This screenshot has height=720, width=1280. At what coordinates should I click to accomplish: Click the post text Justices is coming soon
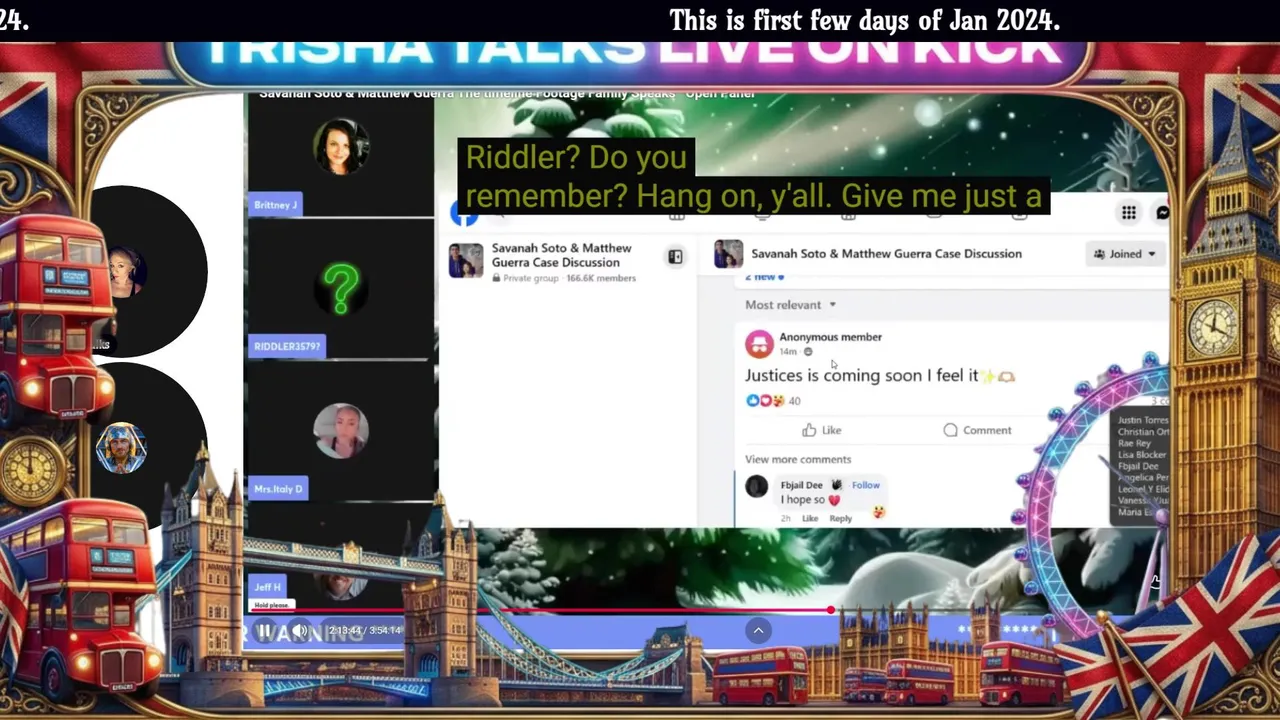pos(861,376)
